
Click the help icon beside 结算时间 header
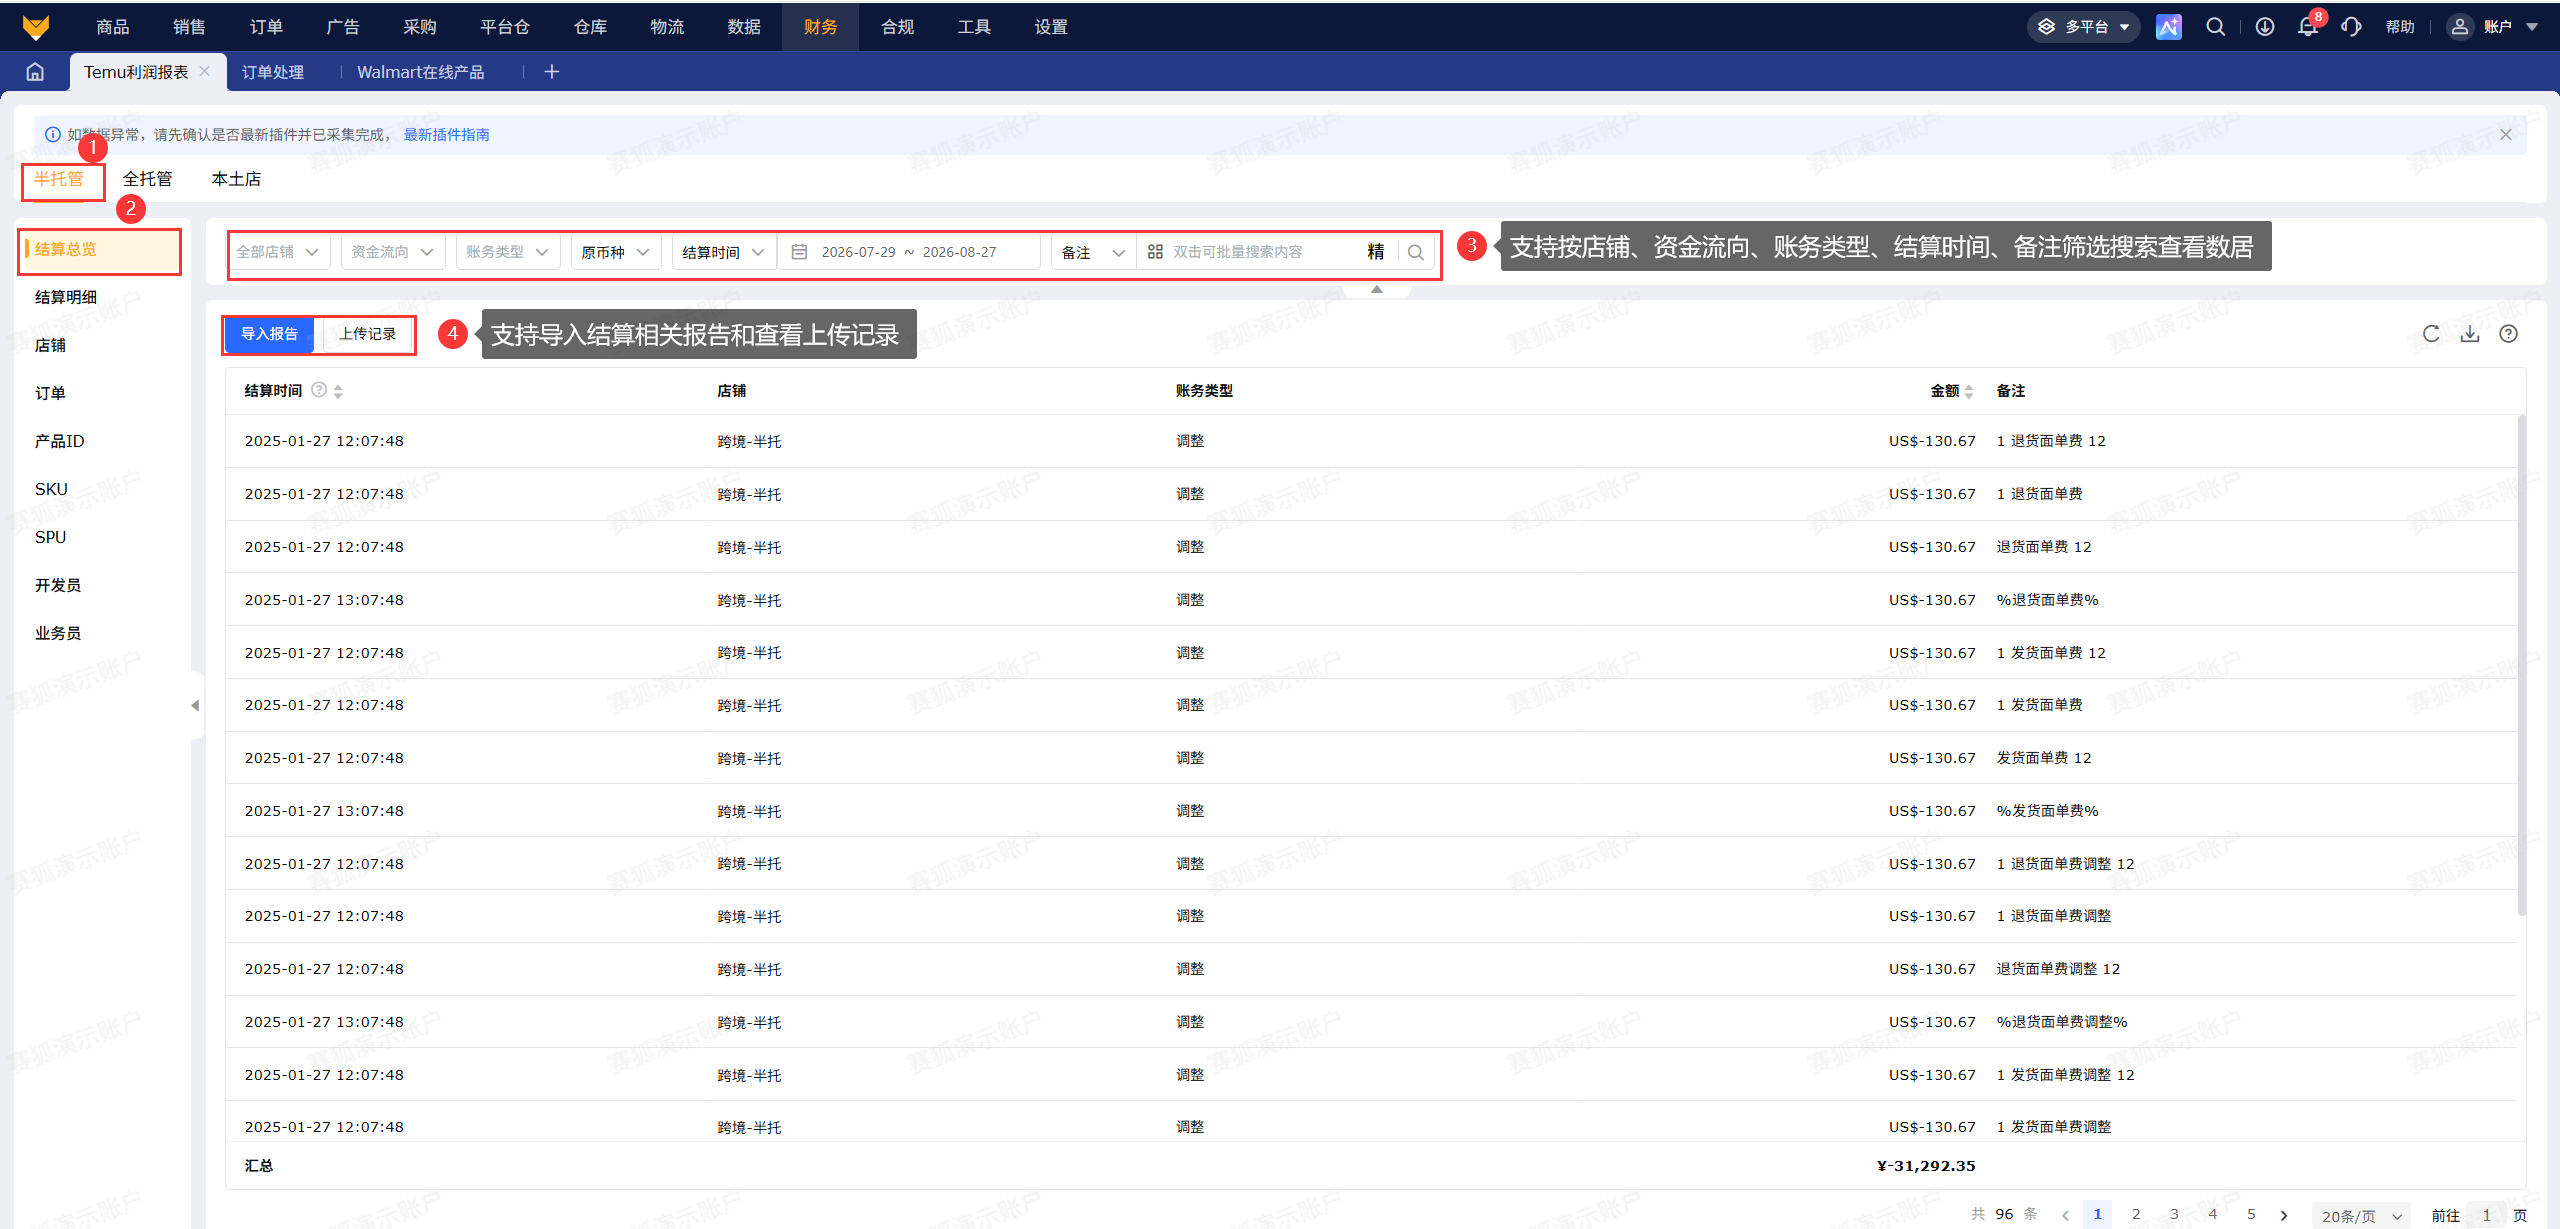point(319,390)
